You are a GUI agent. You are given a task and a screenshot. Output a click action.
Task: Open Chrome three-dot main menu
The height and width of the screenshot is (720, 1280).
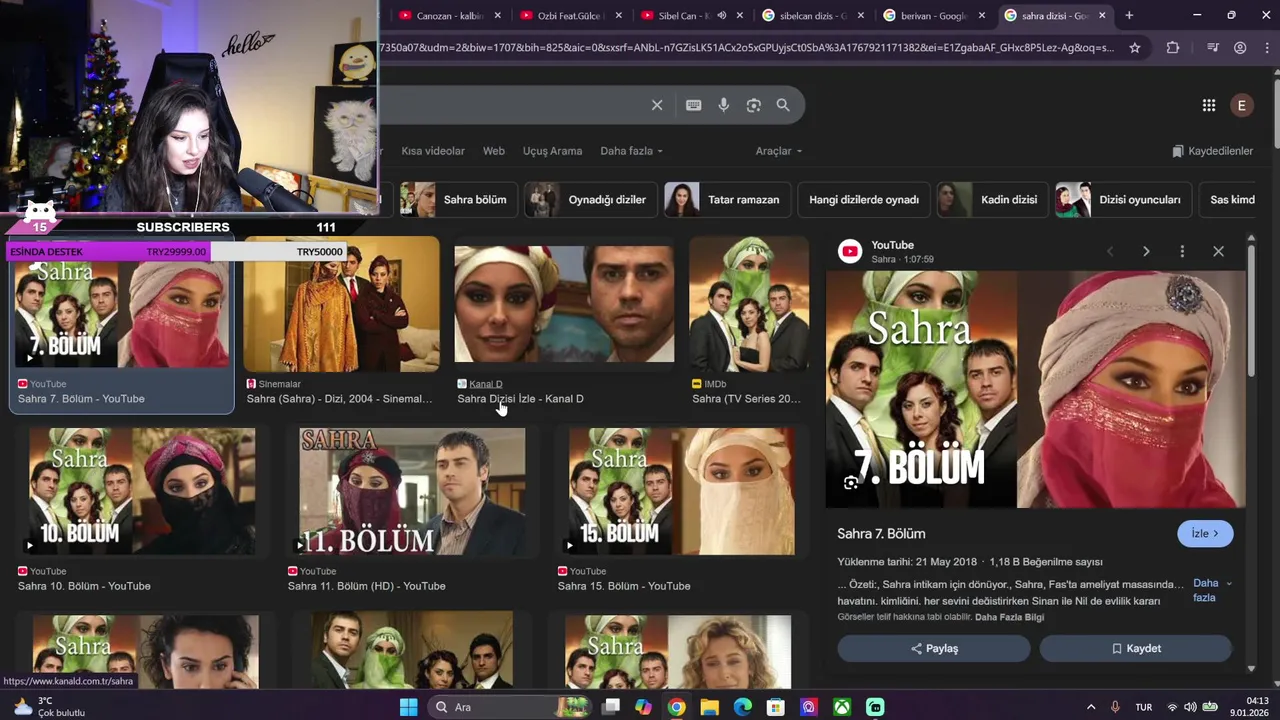pos(1265,47)
